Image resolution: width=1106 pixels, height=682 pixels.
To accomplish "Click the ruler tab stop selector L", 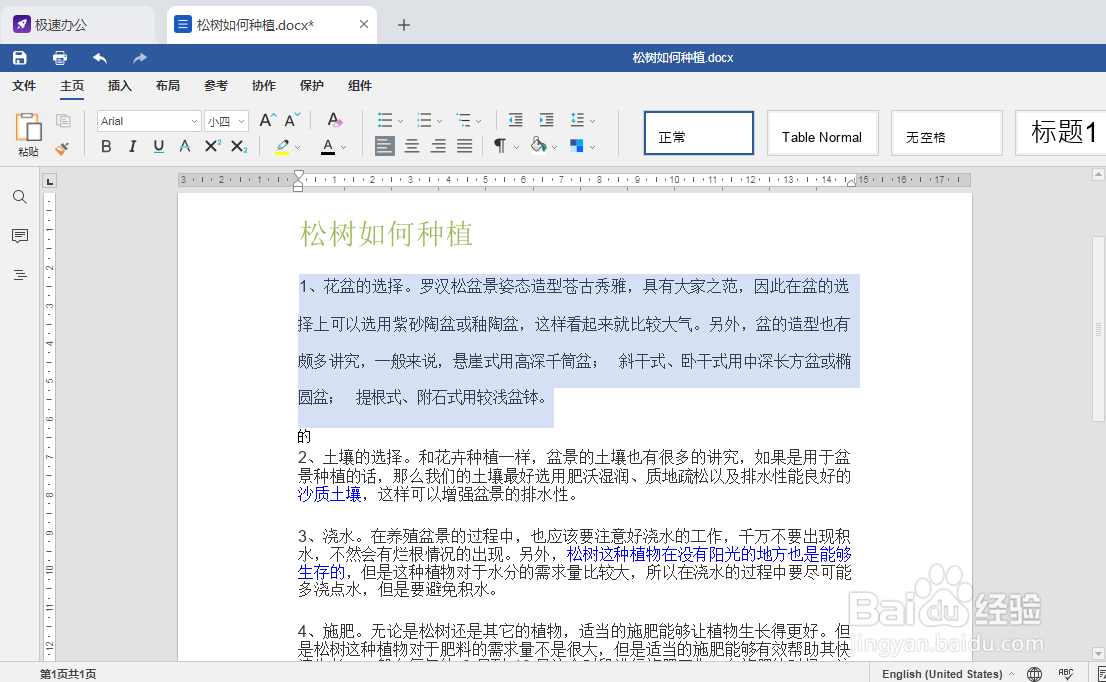I will (49, 181).
